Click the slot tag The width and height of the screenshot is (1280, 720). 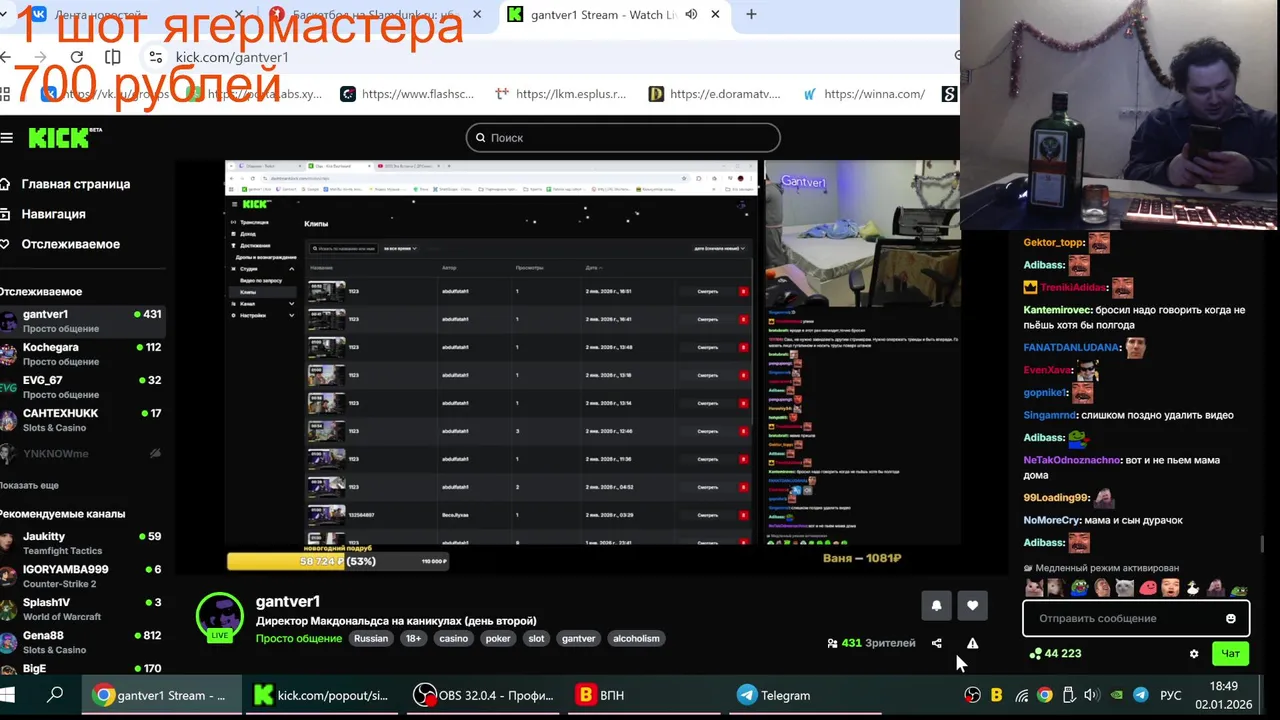click(536, 638)
